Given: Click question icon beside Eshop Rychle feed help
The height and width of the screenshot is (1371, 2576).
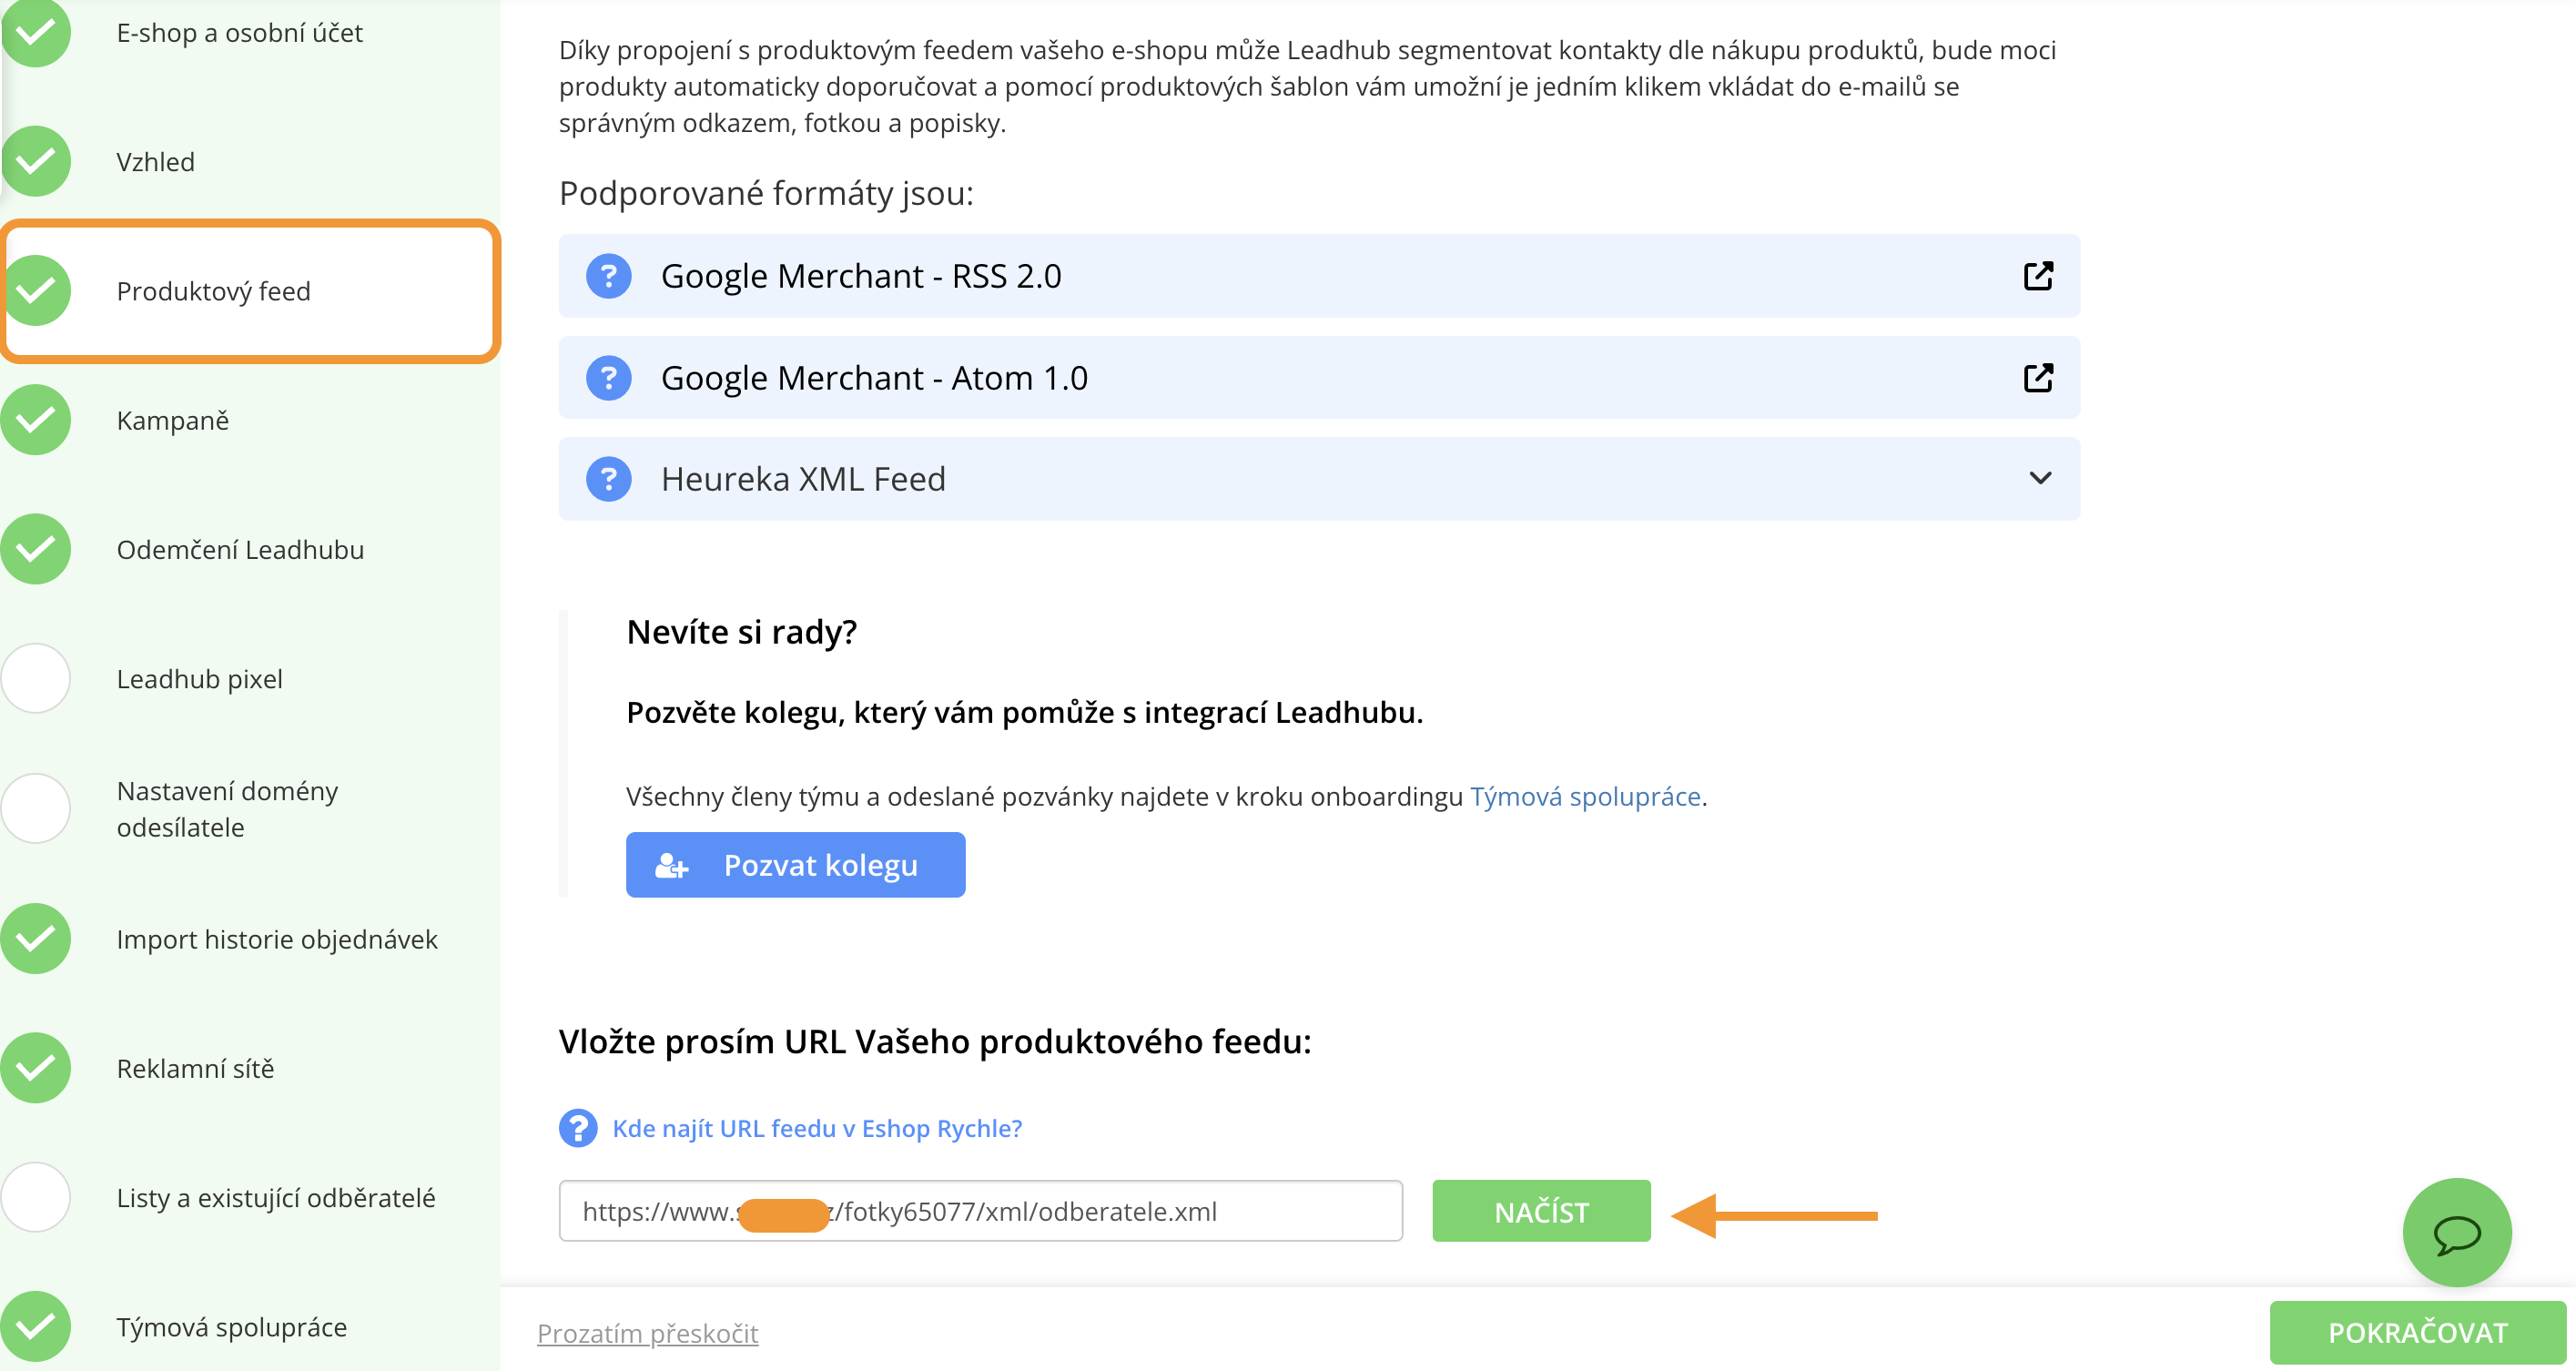Looking at the screenshot, I should click(578, 1128).
